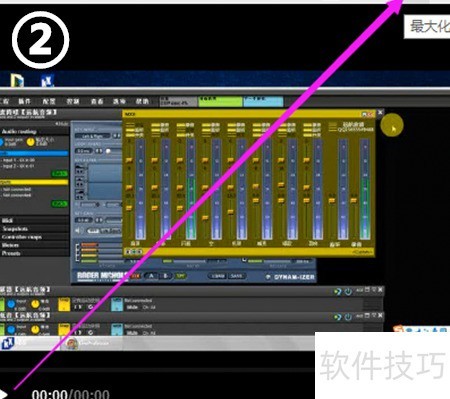Click the speaker icon in the Dynam-izer plugin

pyautogui.click(x=78, y=230)
